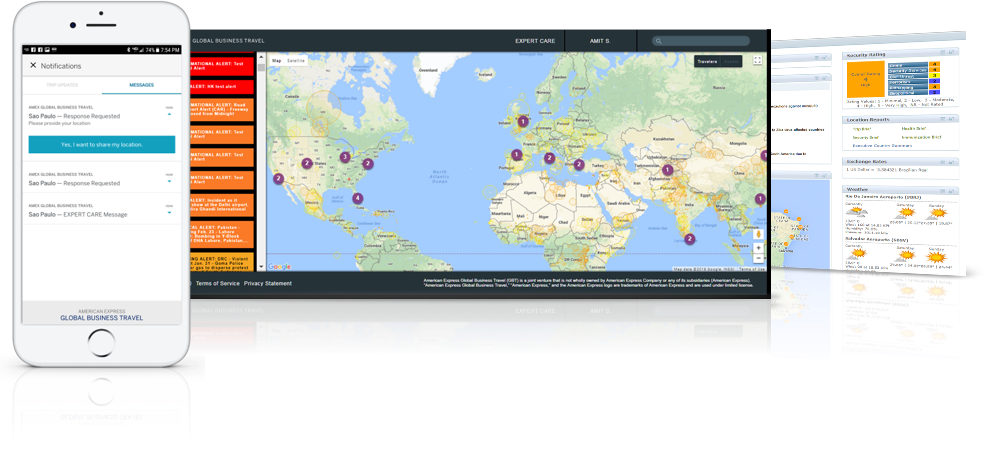The width and height of the screenshot is (986, 458).
Task: Click the traveler cluster marker labeled 3
Action: point(345,157)
